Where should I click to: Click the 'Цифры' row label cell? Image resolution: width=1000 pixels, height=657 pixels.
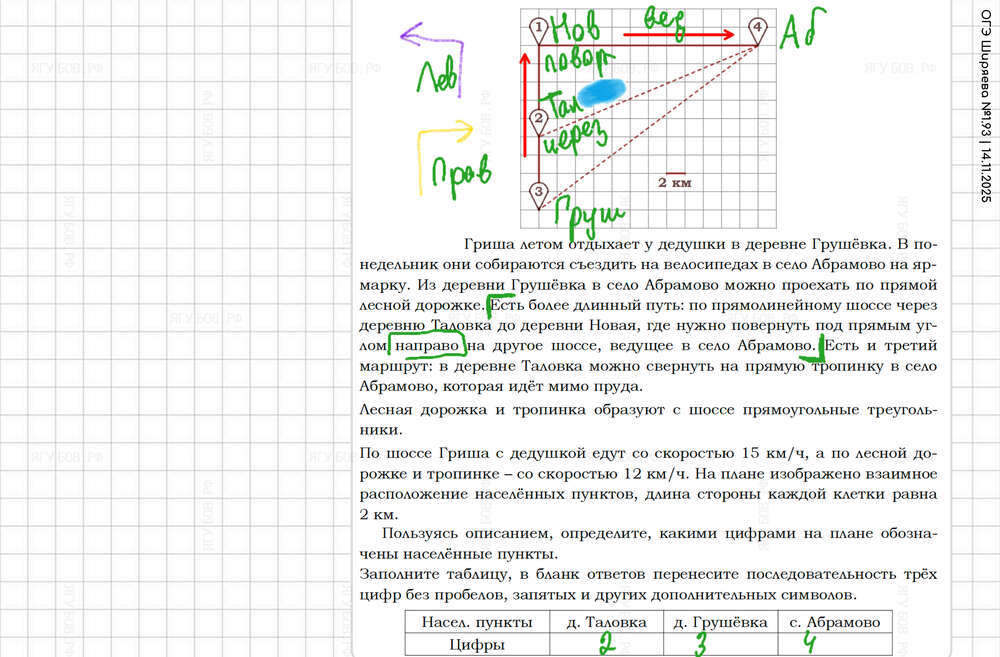coord(477,644)
